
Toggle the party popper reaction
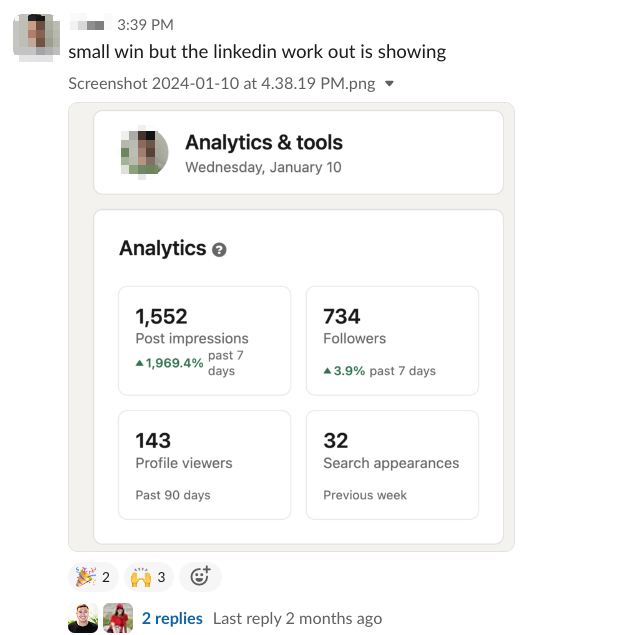point(93,577)
